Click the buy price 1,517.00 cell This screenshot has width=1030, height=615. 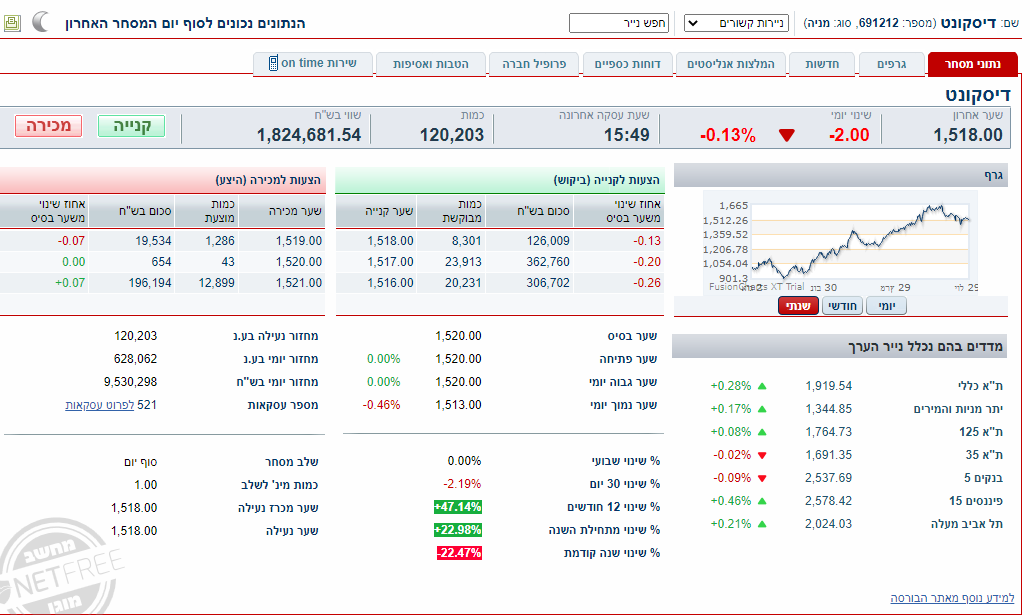click(390, 262)
